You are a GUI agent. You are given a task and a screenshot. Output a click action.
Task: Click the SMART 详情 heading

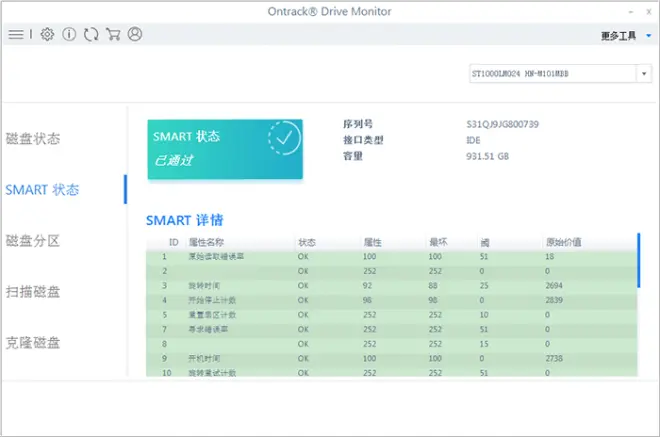184,220
